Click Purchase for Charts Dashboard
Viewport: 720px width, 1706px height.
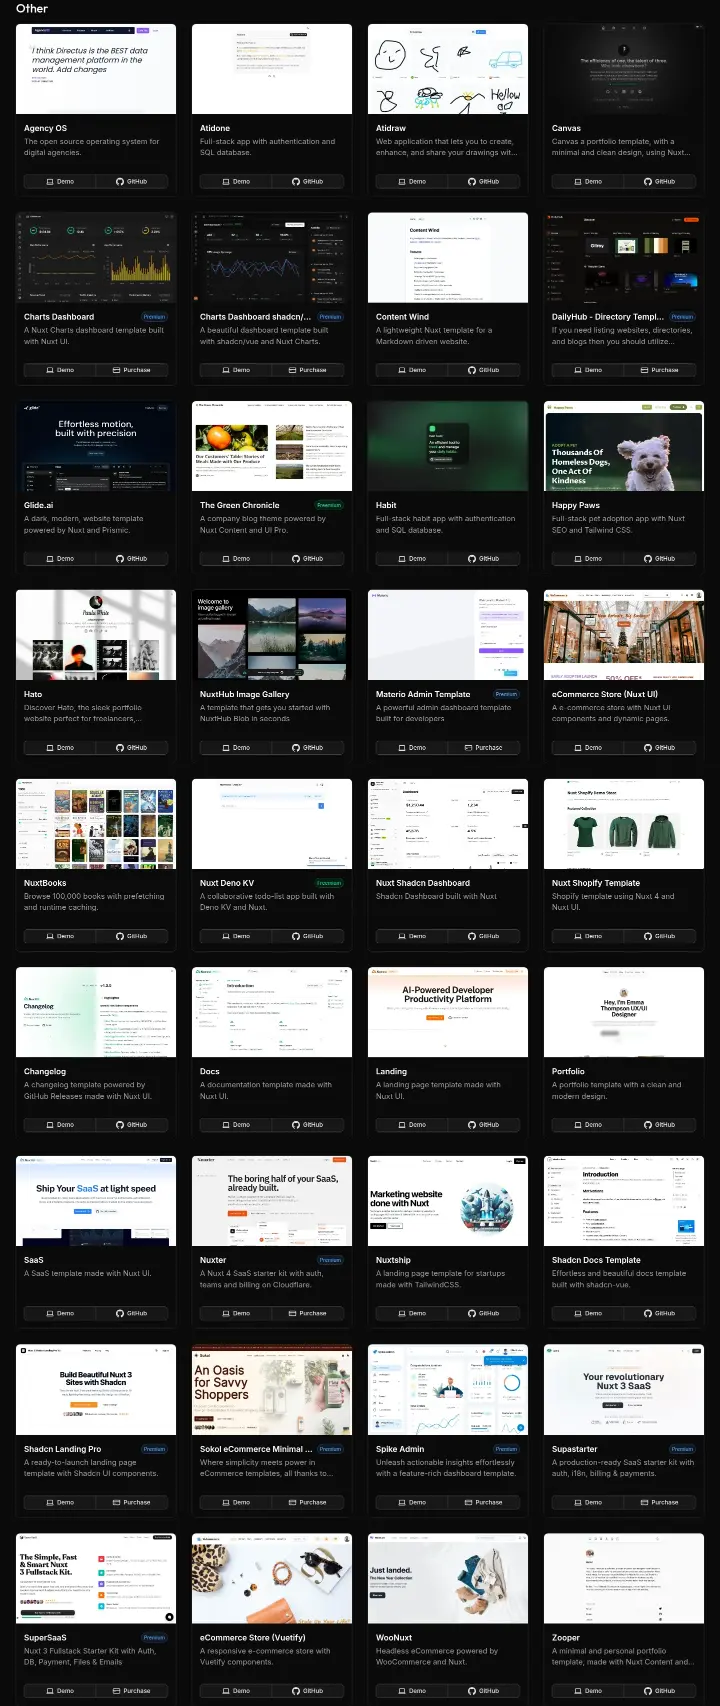point(132,370)
